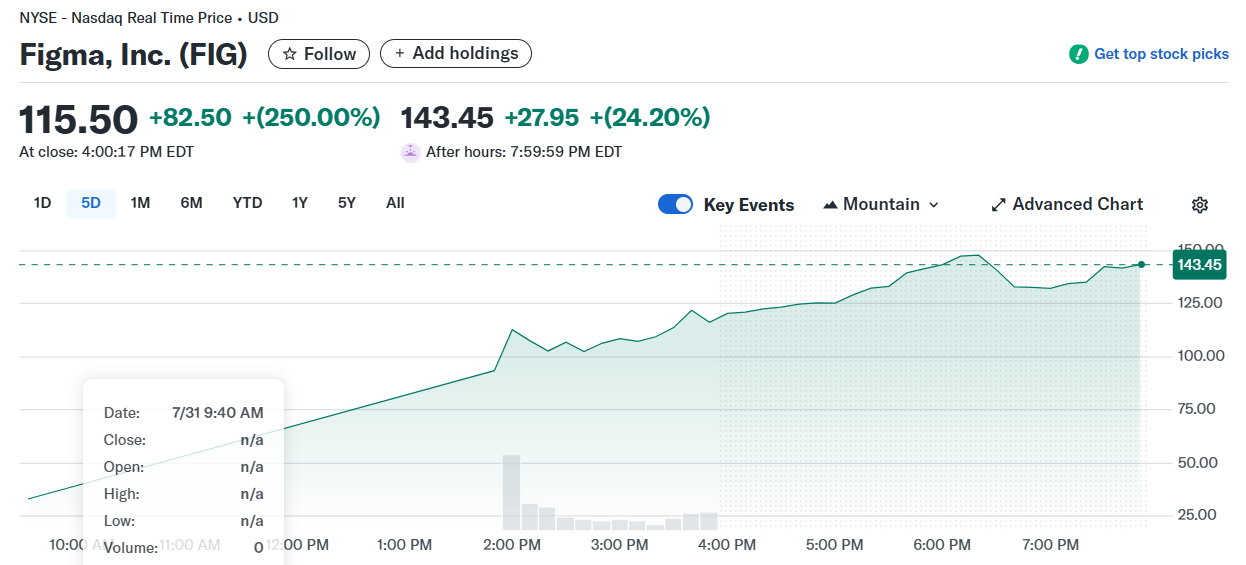Image resolution: width=1246 pixels, height=565 pixels.
Task: Click the NYSE - Nasdaq Real Time Price label
Action: coord(126,18)
